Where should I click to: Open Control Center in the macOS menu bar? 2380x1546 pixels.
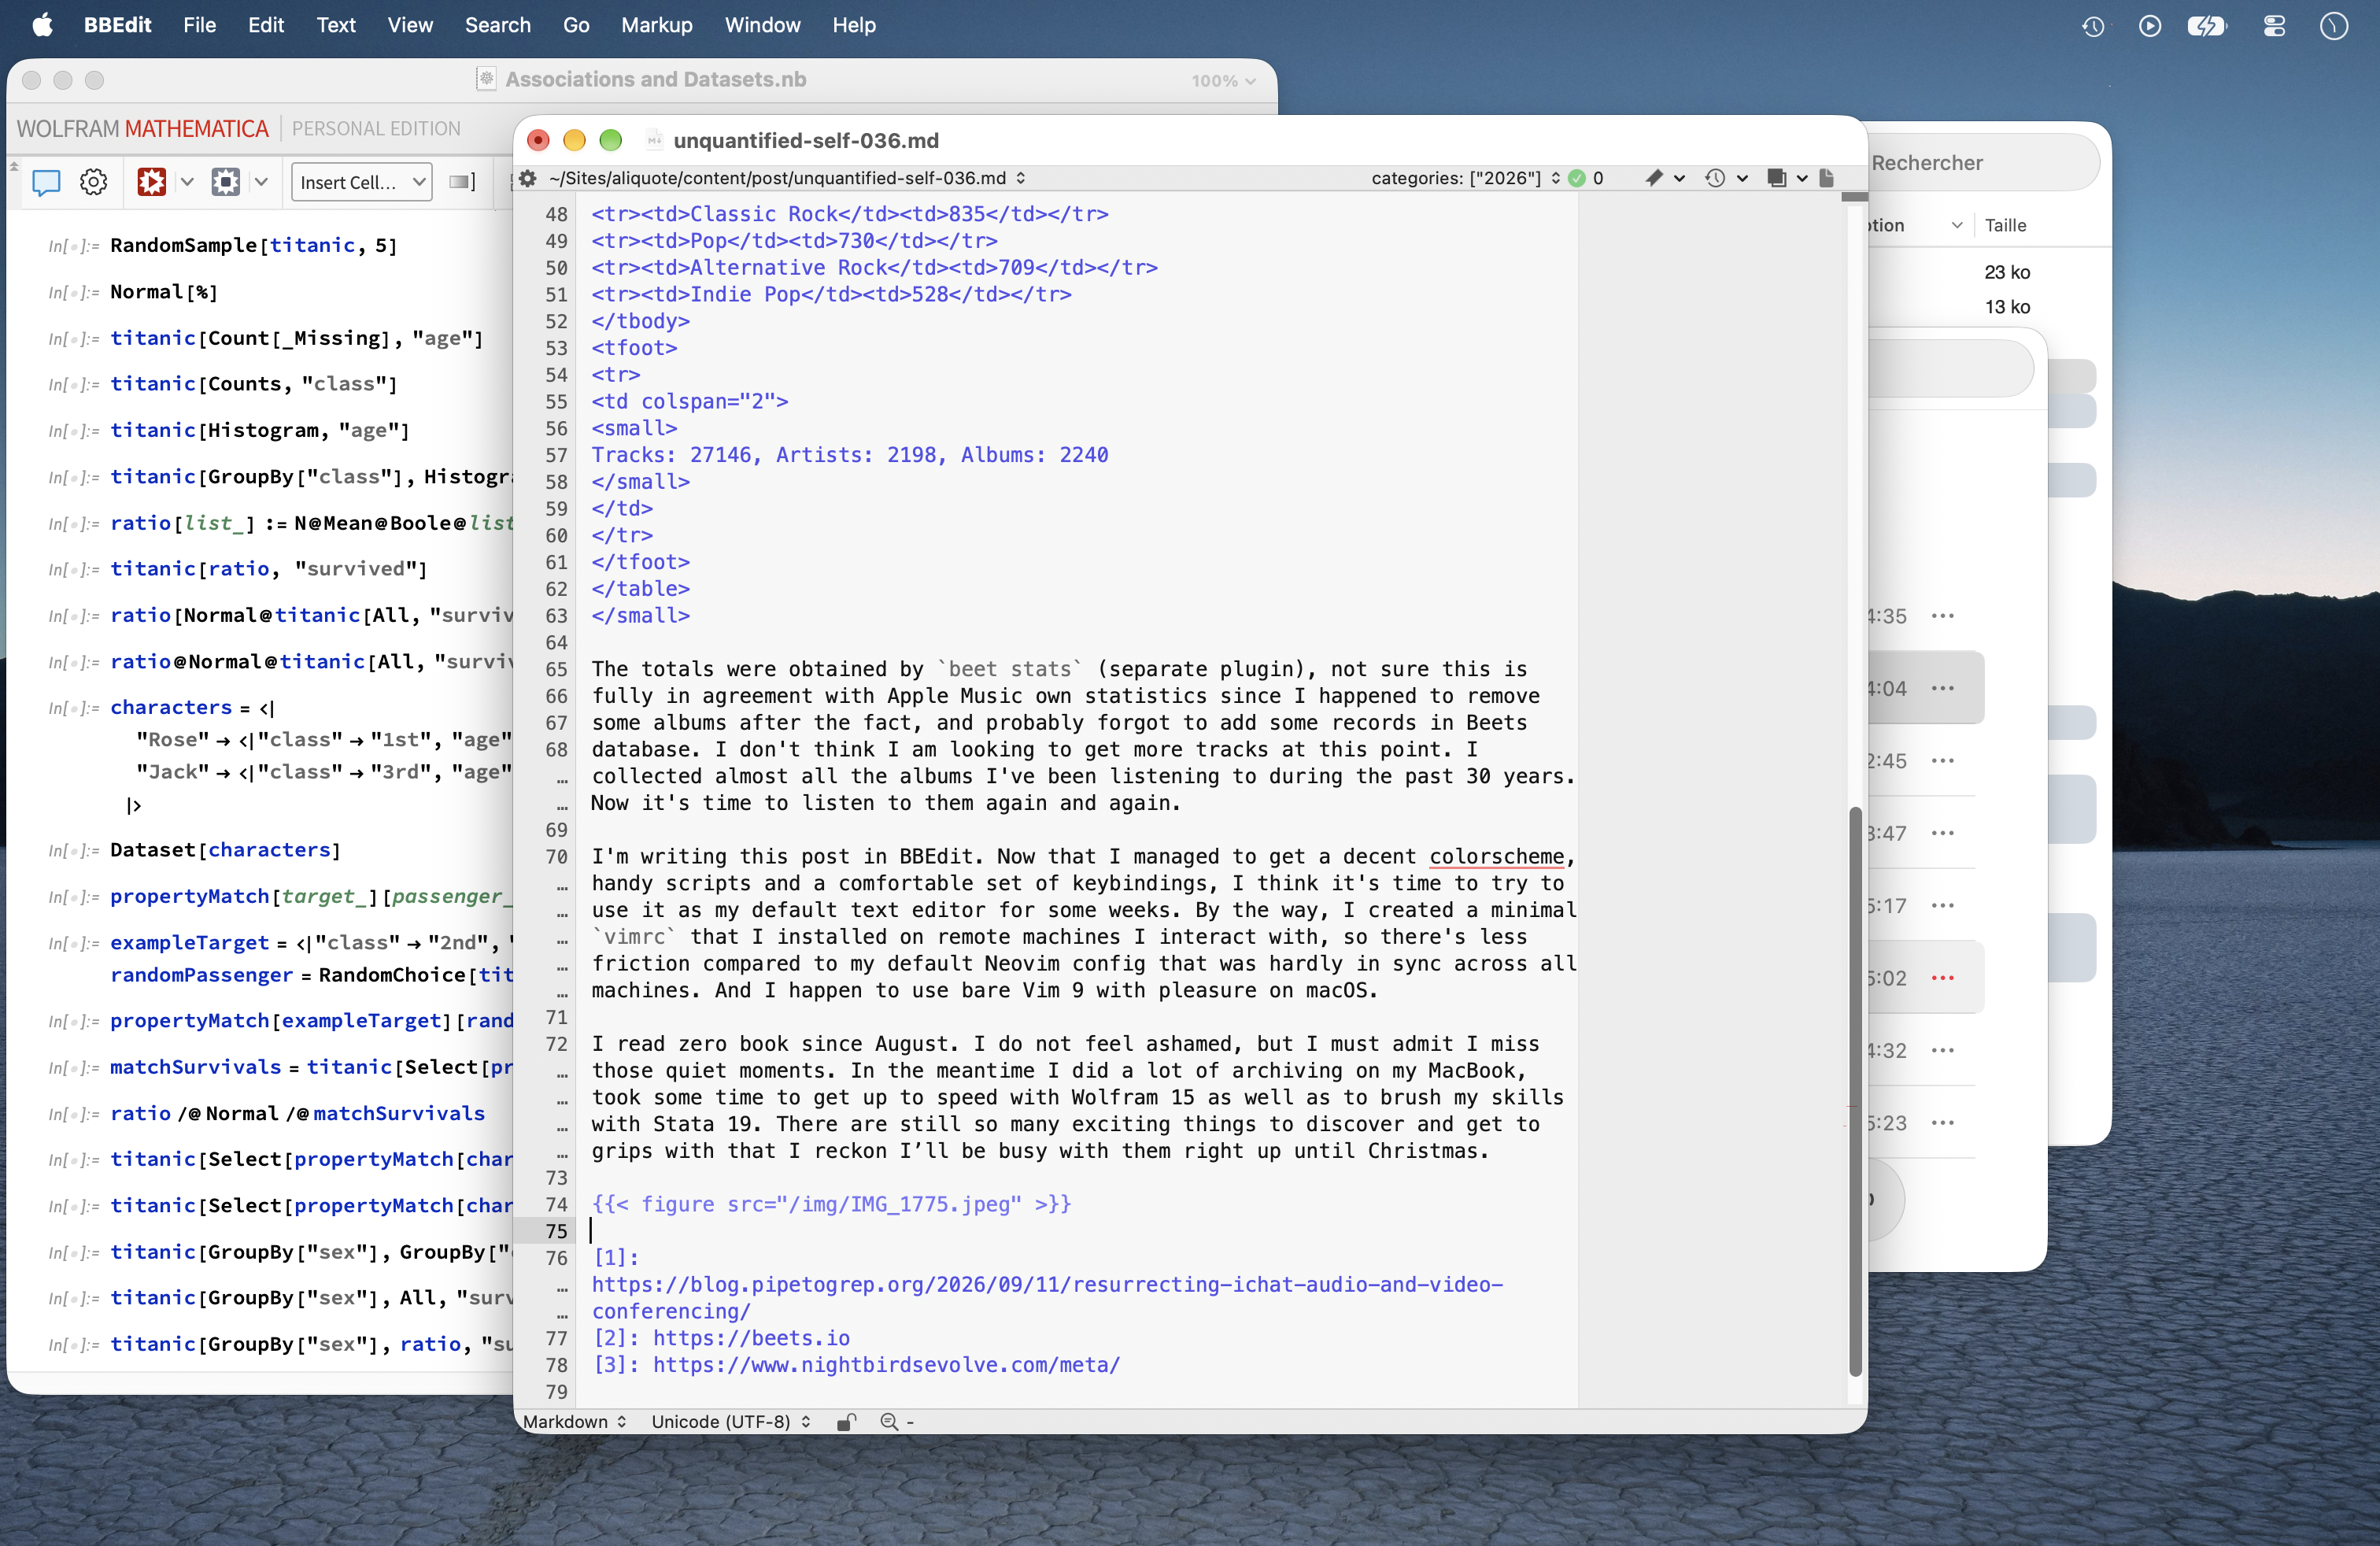(x=2275, y=26)
